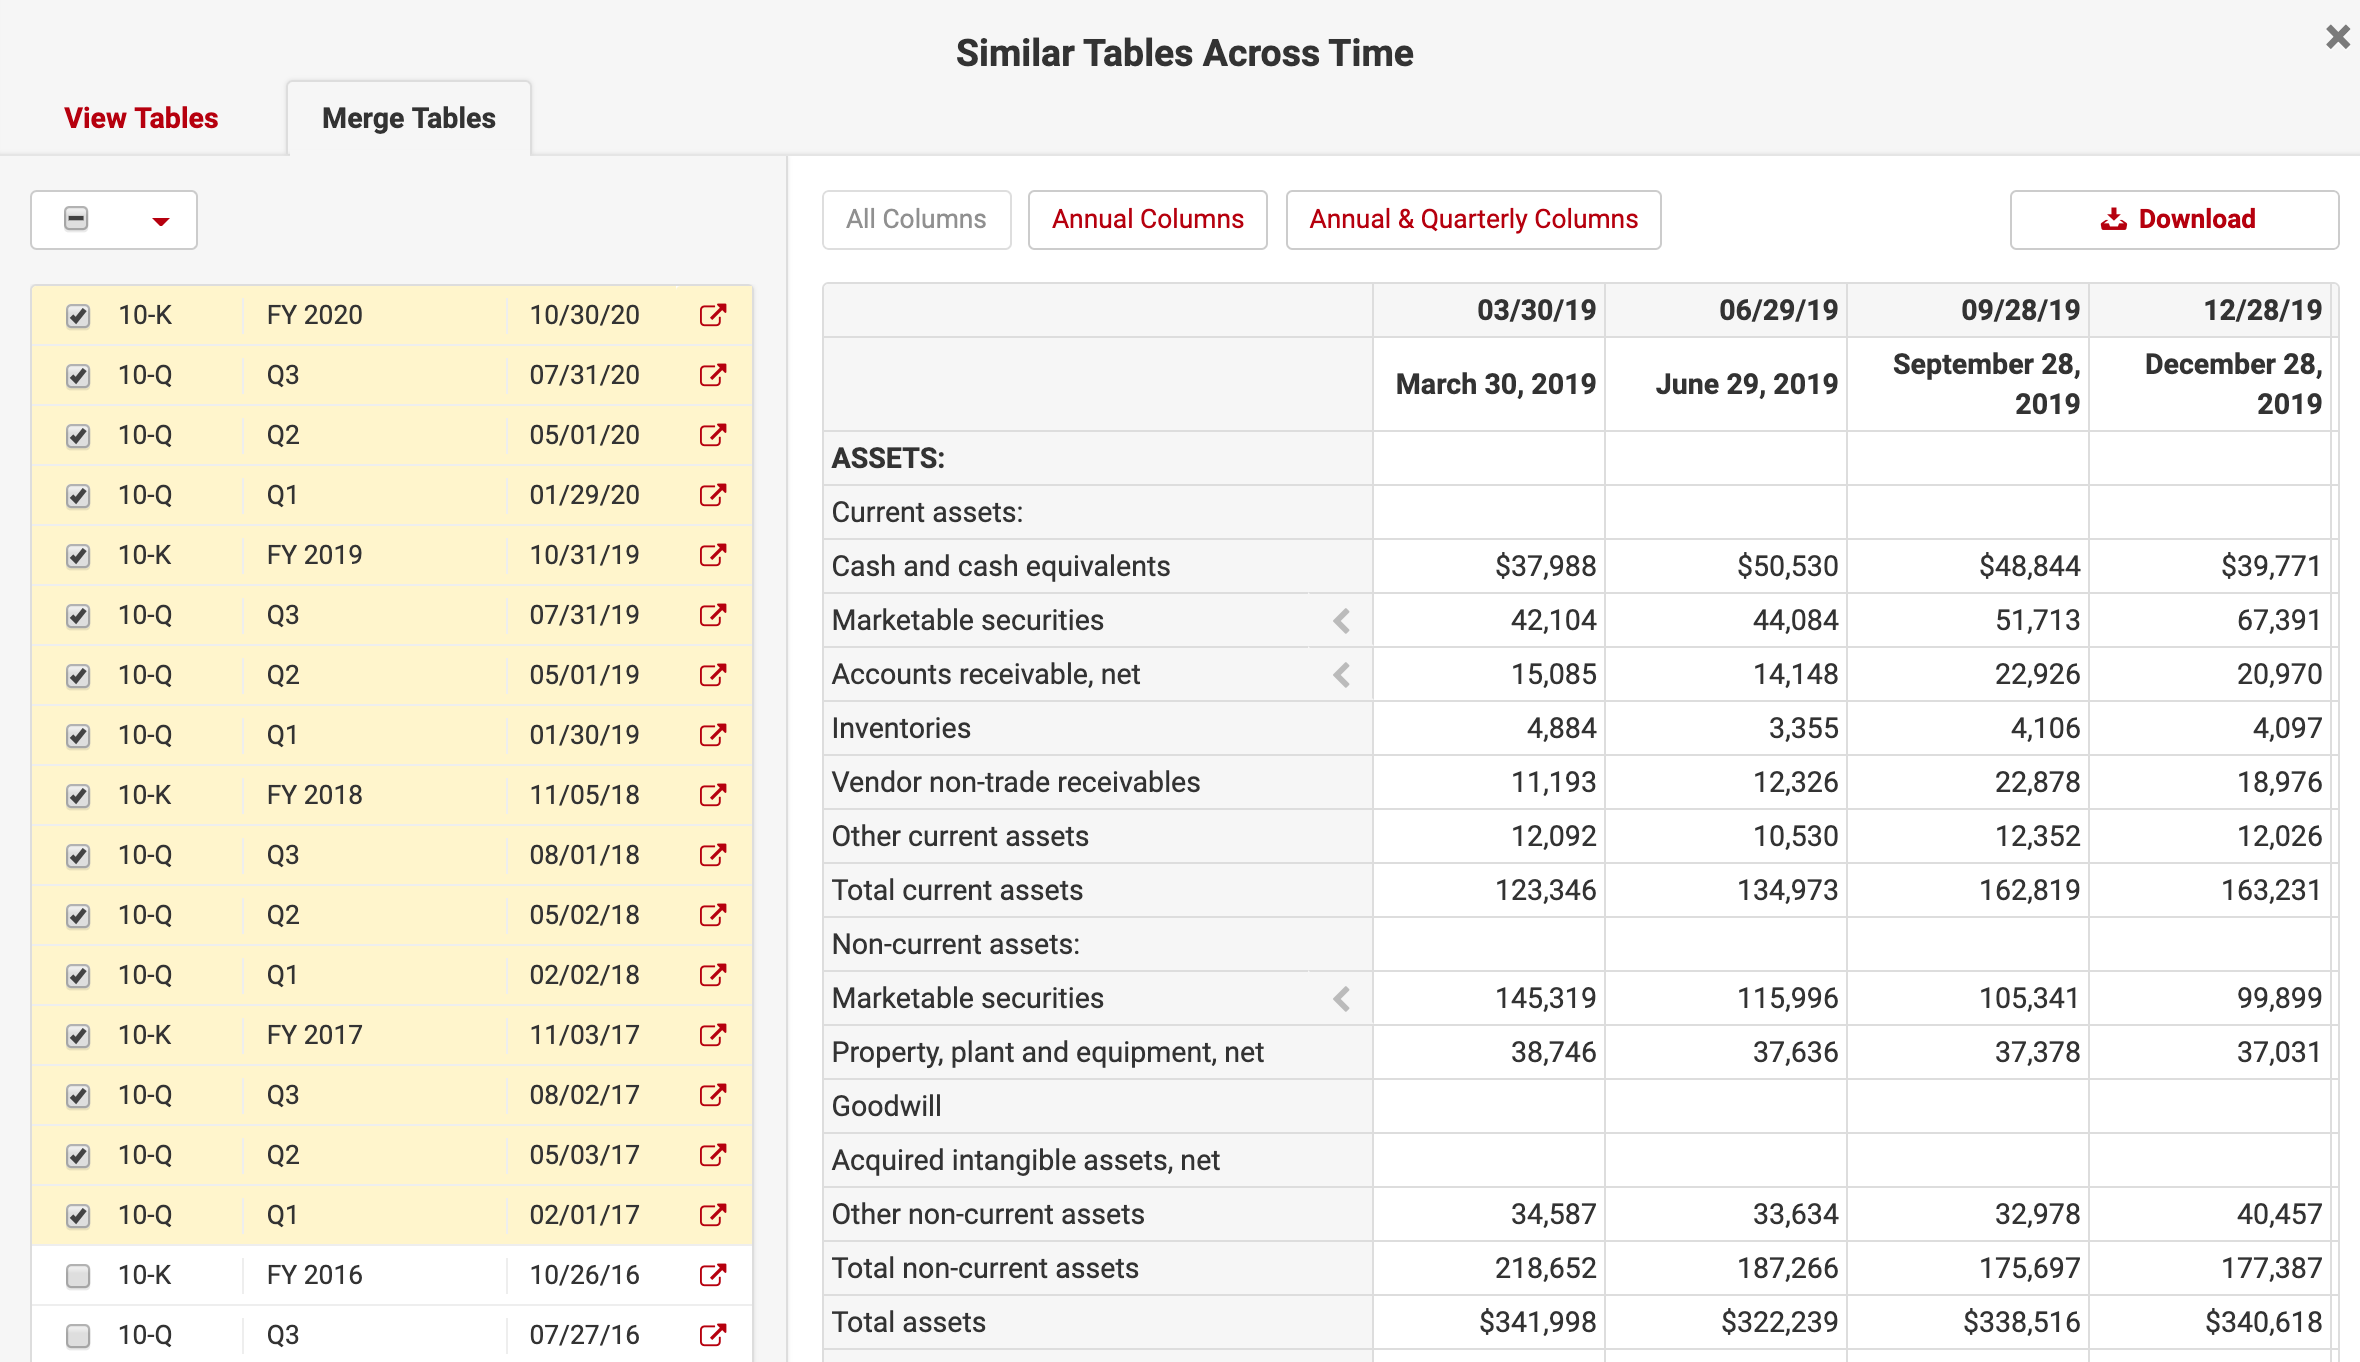Viewport: 2360px width, 1362px height.
Task: Check the 07/27/16 Q3 10-Q checkbox
Action: click(x=78, y=1336)
